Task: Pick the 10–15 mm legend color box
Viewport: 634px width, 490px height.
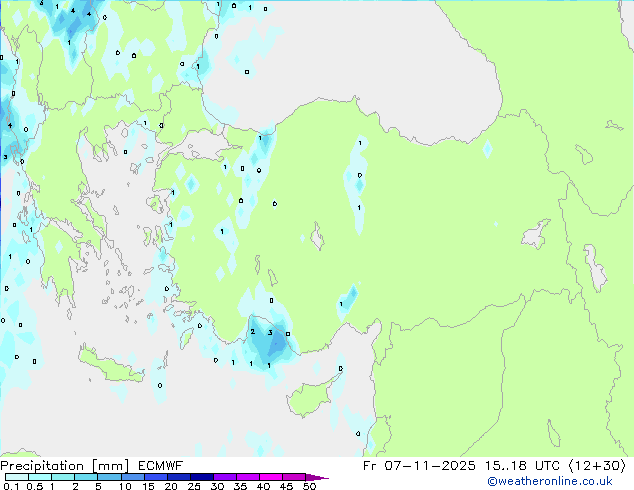Action: coord(132,477)
